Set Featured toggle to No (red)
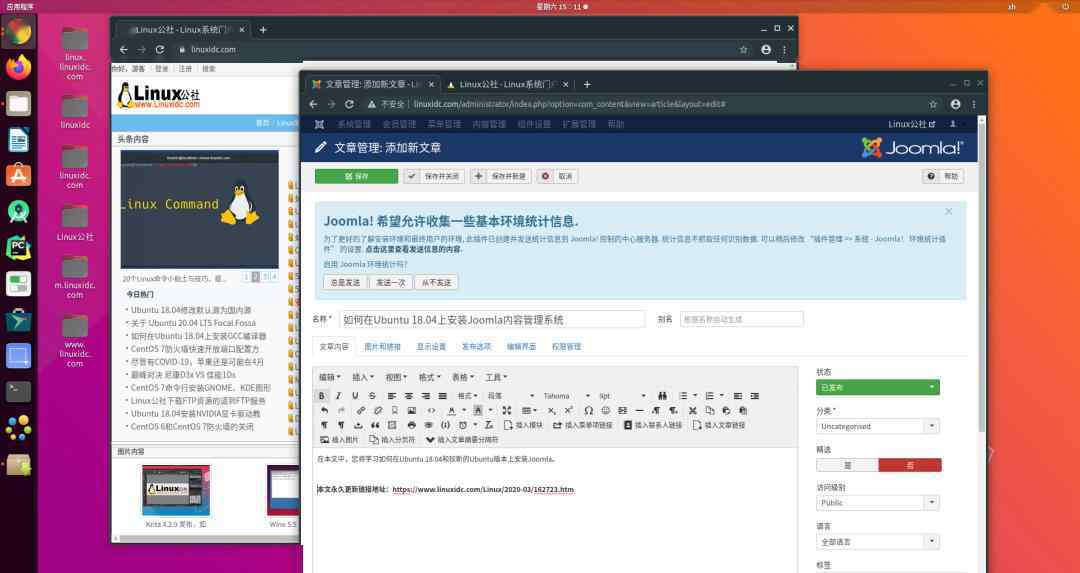 [x=910, y=465]
